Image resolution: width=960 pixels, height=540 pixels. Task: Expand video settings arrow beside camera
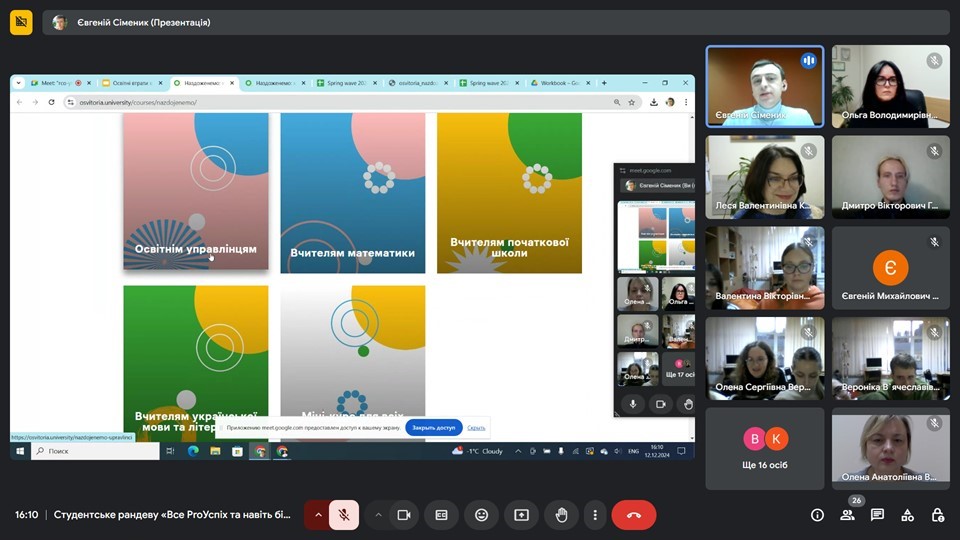point(378,515)
